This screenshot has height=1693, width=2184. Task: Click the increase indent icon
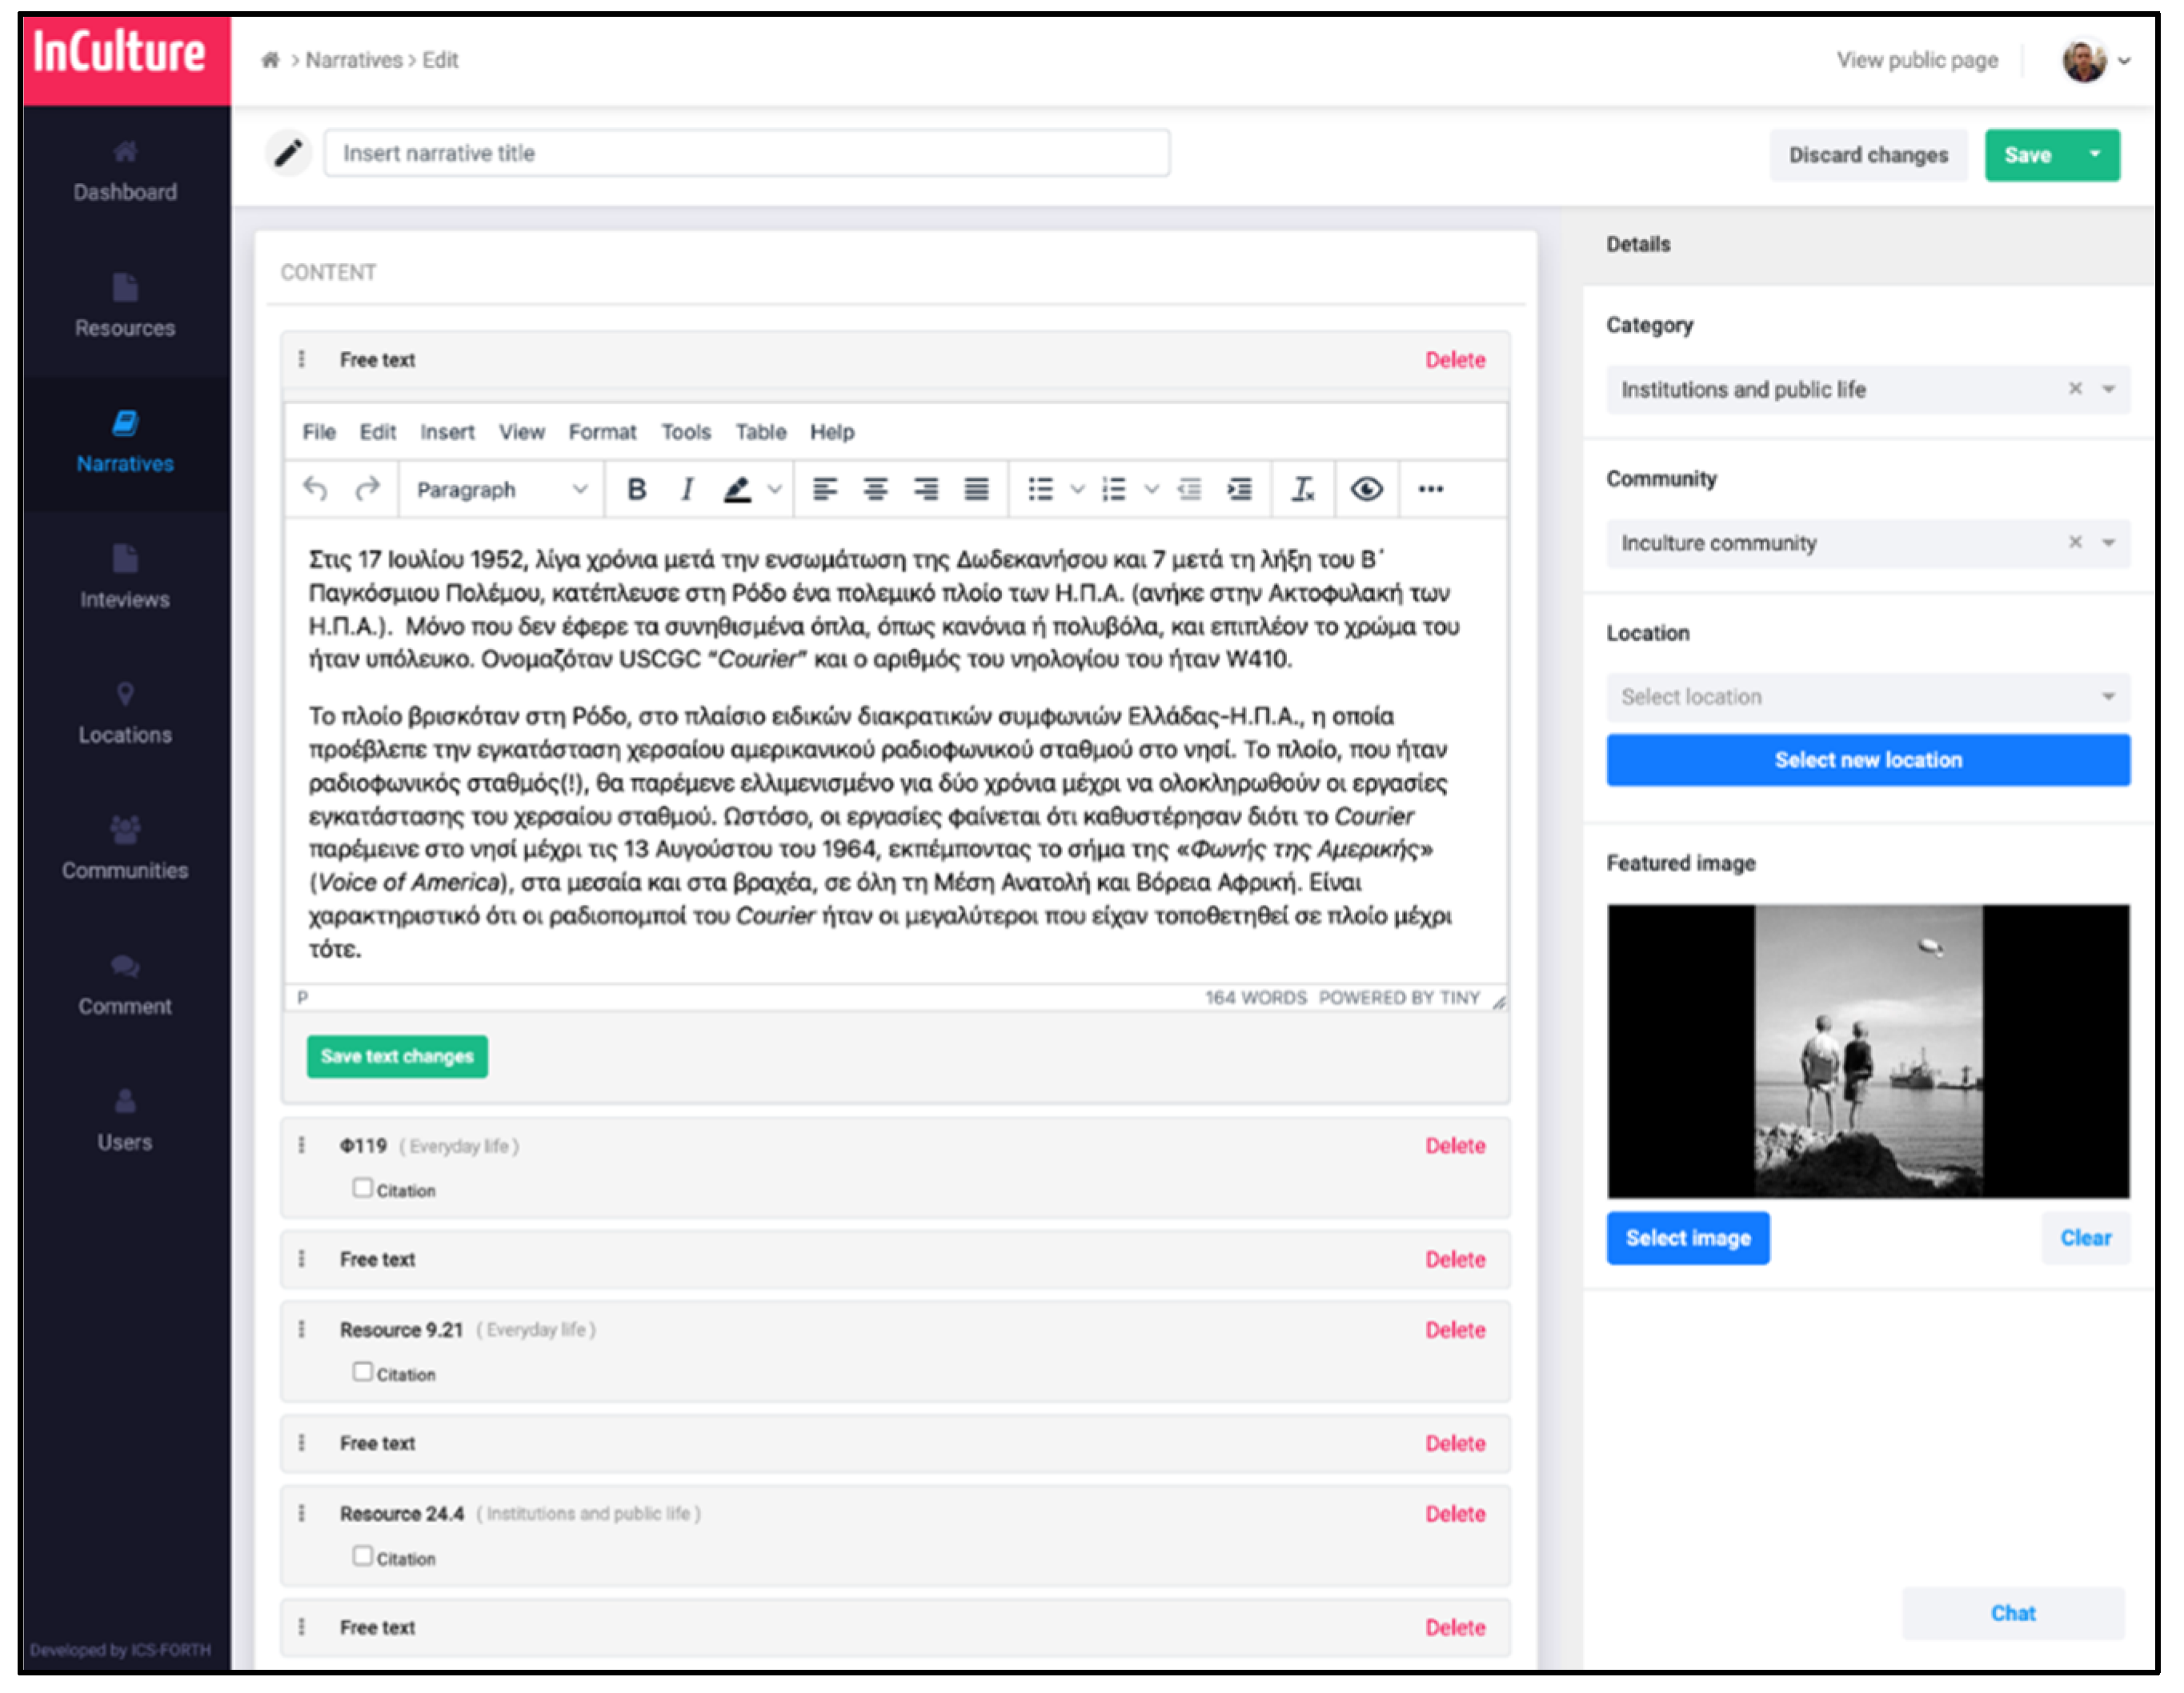1240,490
